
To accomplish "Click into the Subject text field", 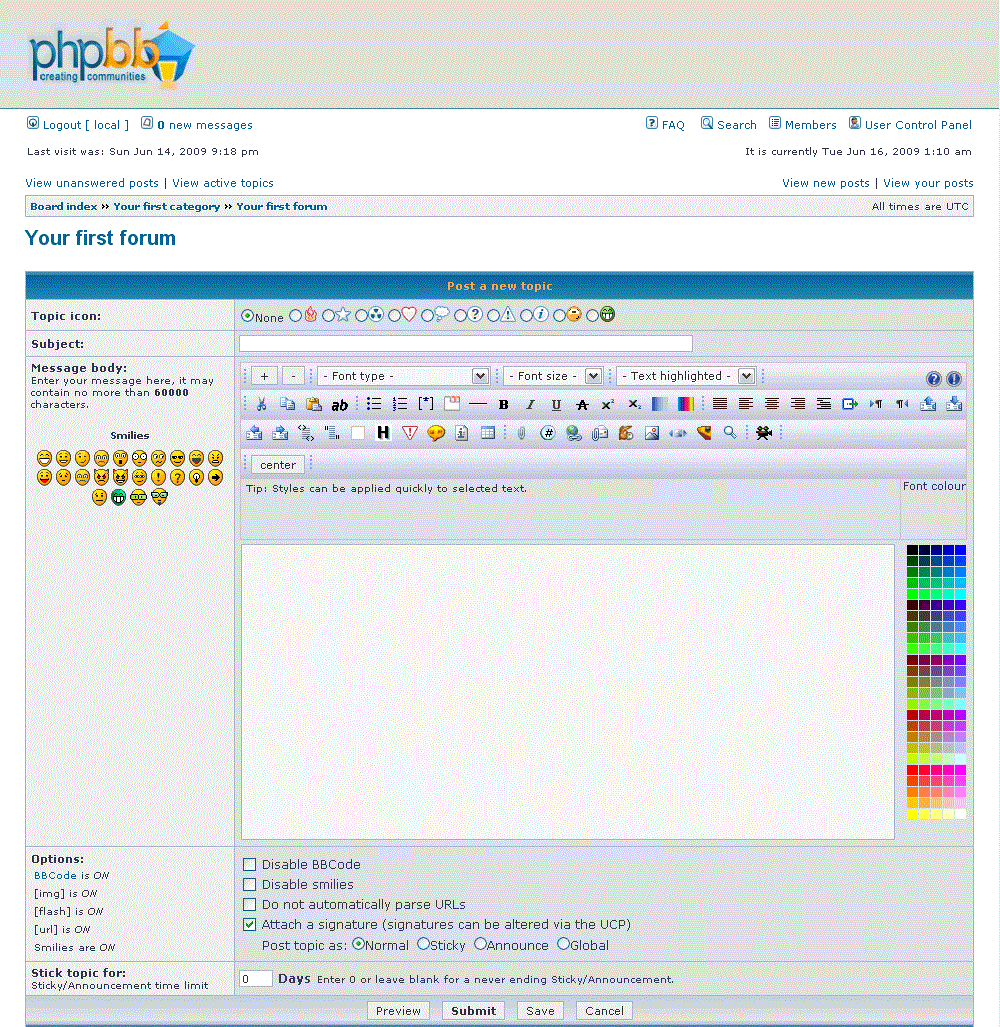I will pyautogui.click(x=465, y=344).
